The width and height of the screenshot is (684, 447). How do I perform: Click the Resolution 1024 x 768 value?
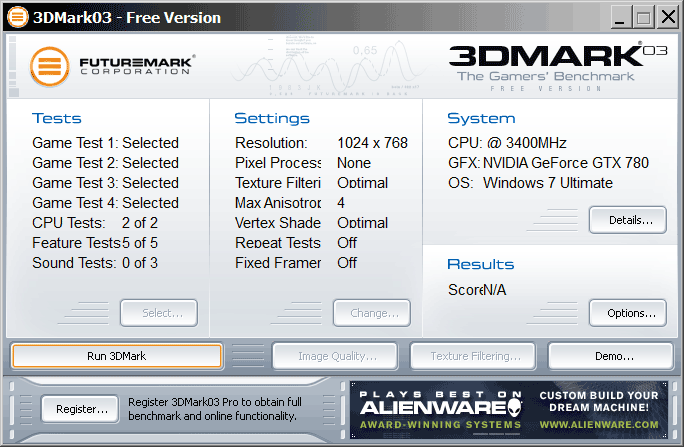[372, 143]
